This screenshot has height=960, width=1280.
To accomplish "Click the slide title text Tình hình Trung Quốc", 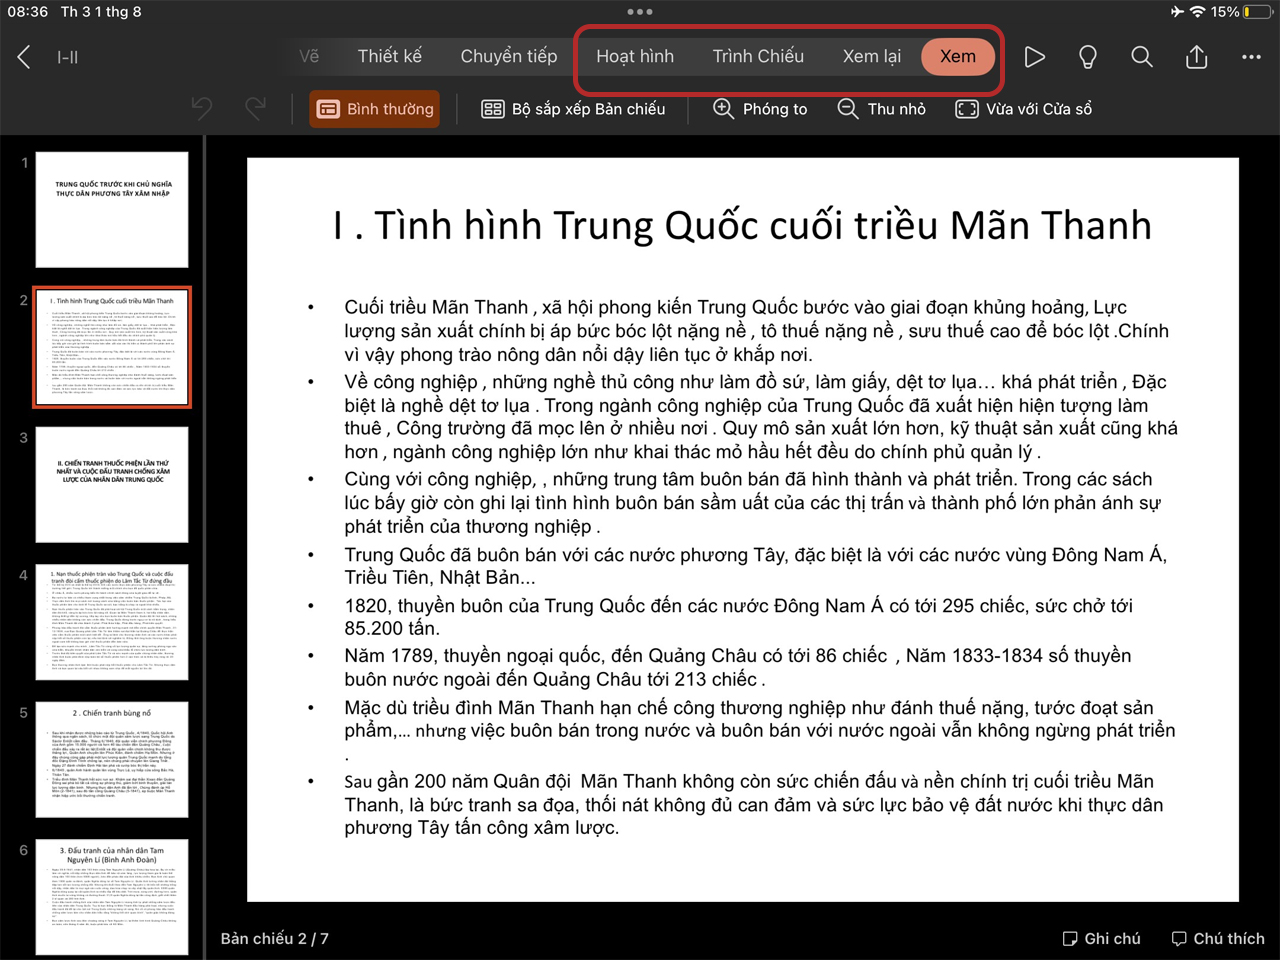I will [x=742, y=225].
